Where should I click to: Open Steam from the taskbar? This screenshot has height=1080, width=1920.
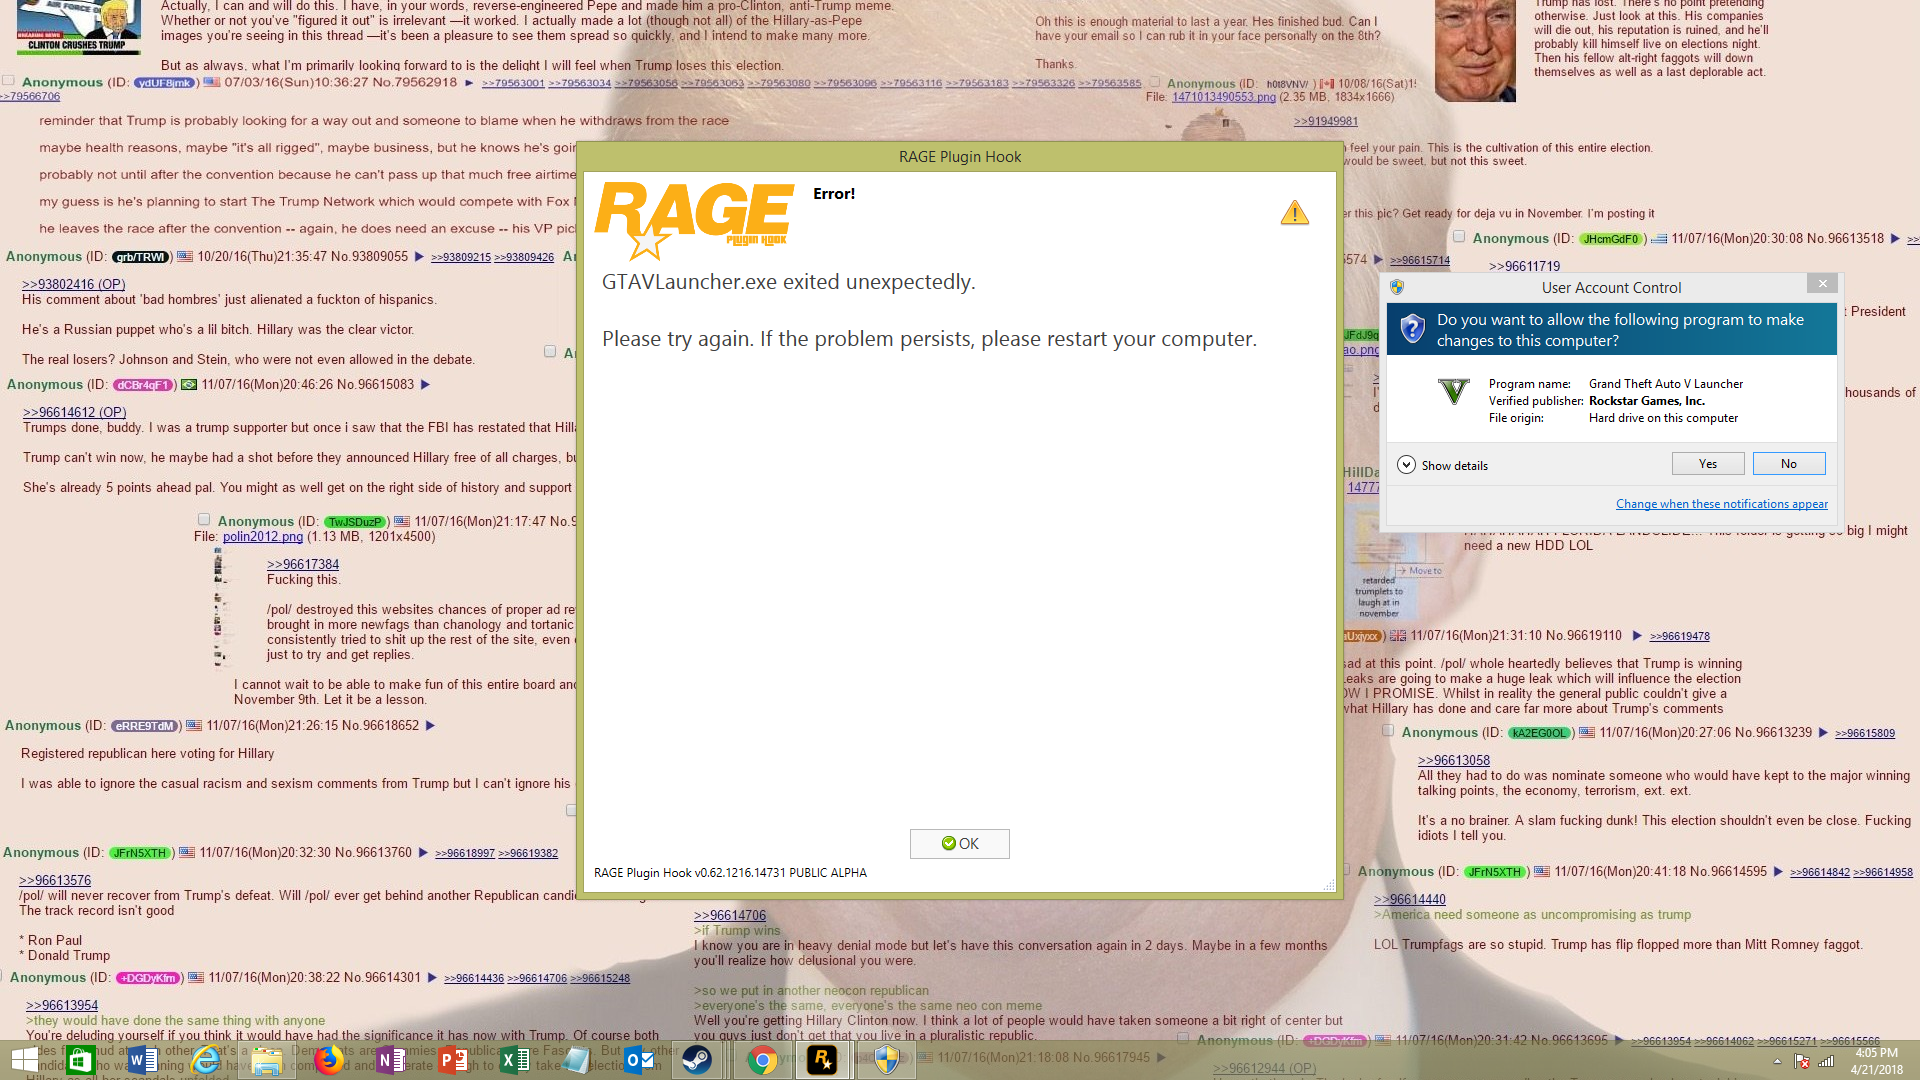coord(697,1059)
